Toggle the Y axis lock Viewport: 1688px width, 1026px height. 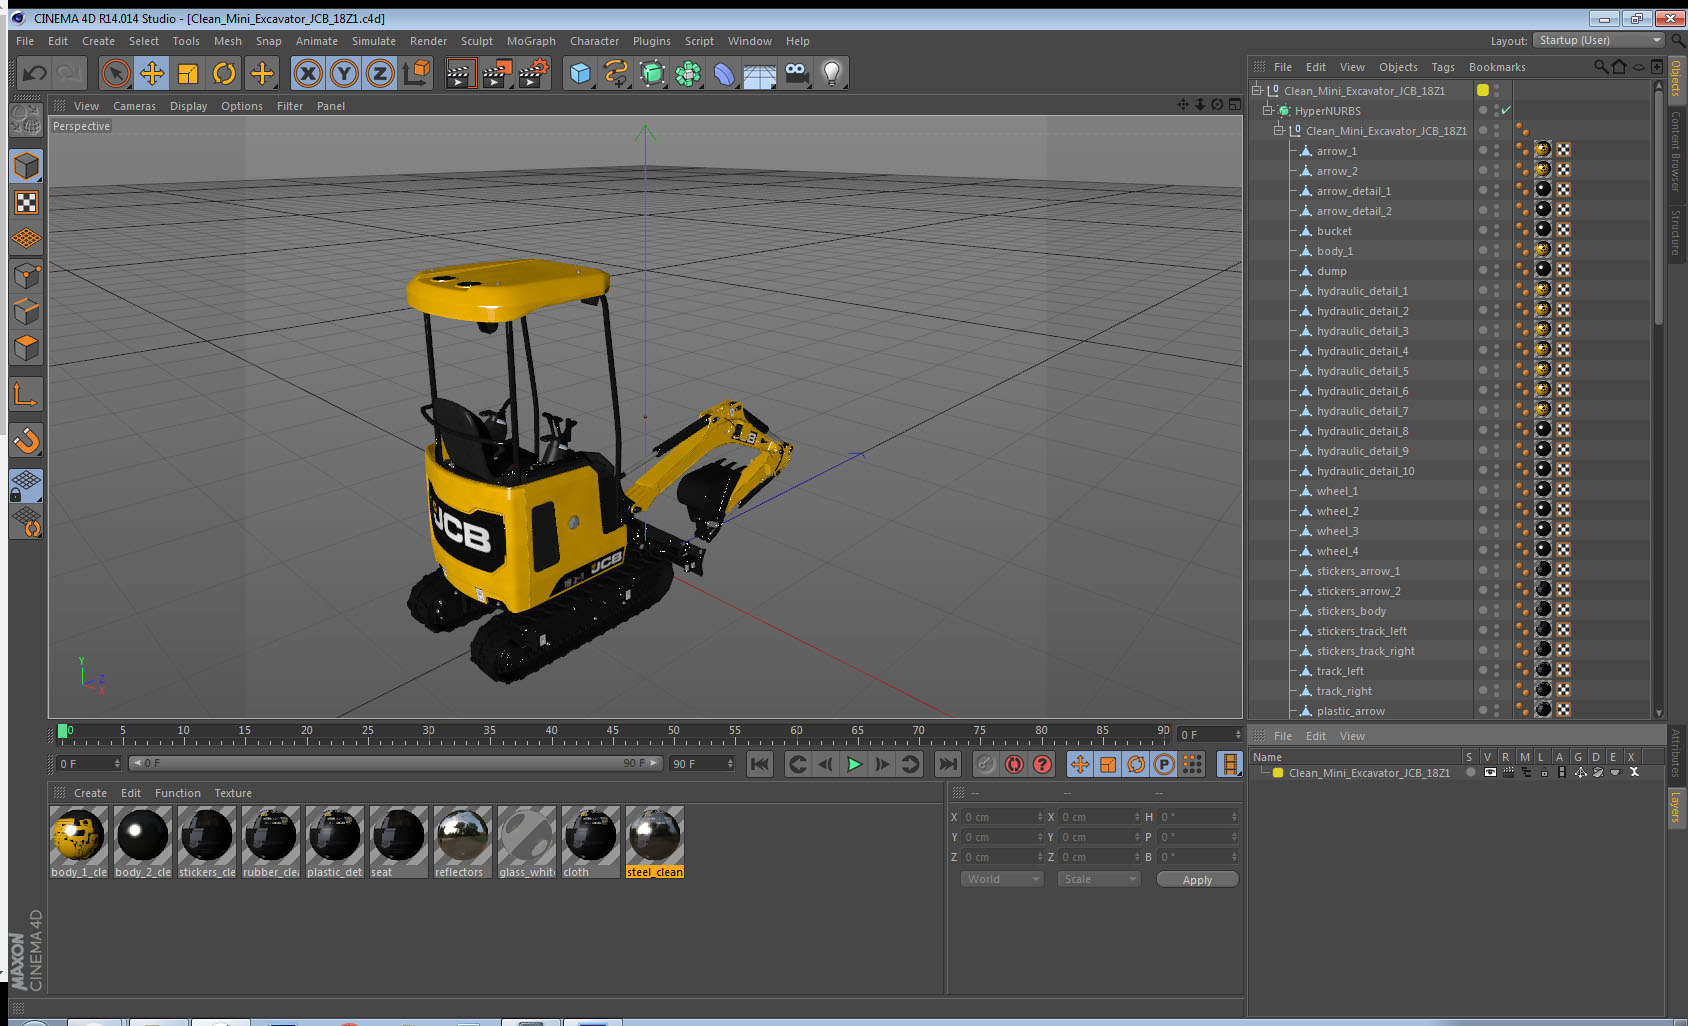click(x=344, y=73)
